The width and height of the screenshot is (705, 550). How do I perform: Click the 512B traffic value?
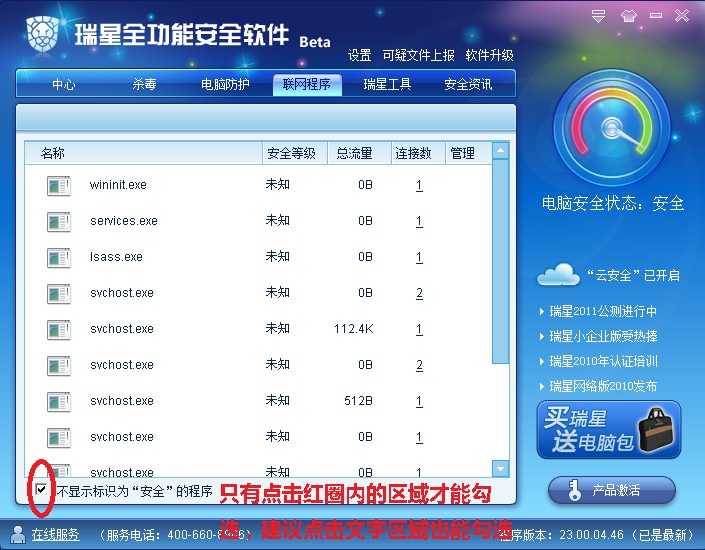(358, 401)
